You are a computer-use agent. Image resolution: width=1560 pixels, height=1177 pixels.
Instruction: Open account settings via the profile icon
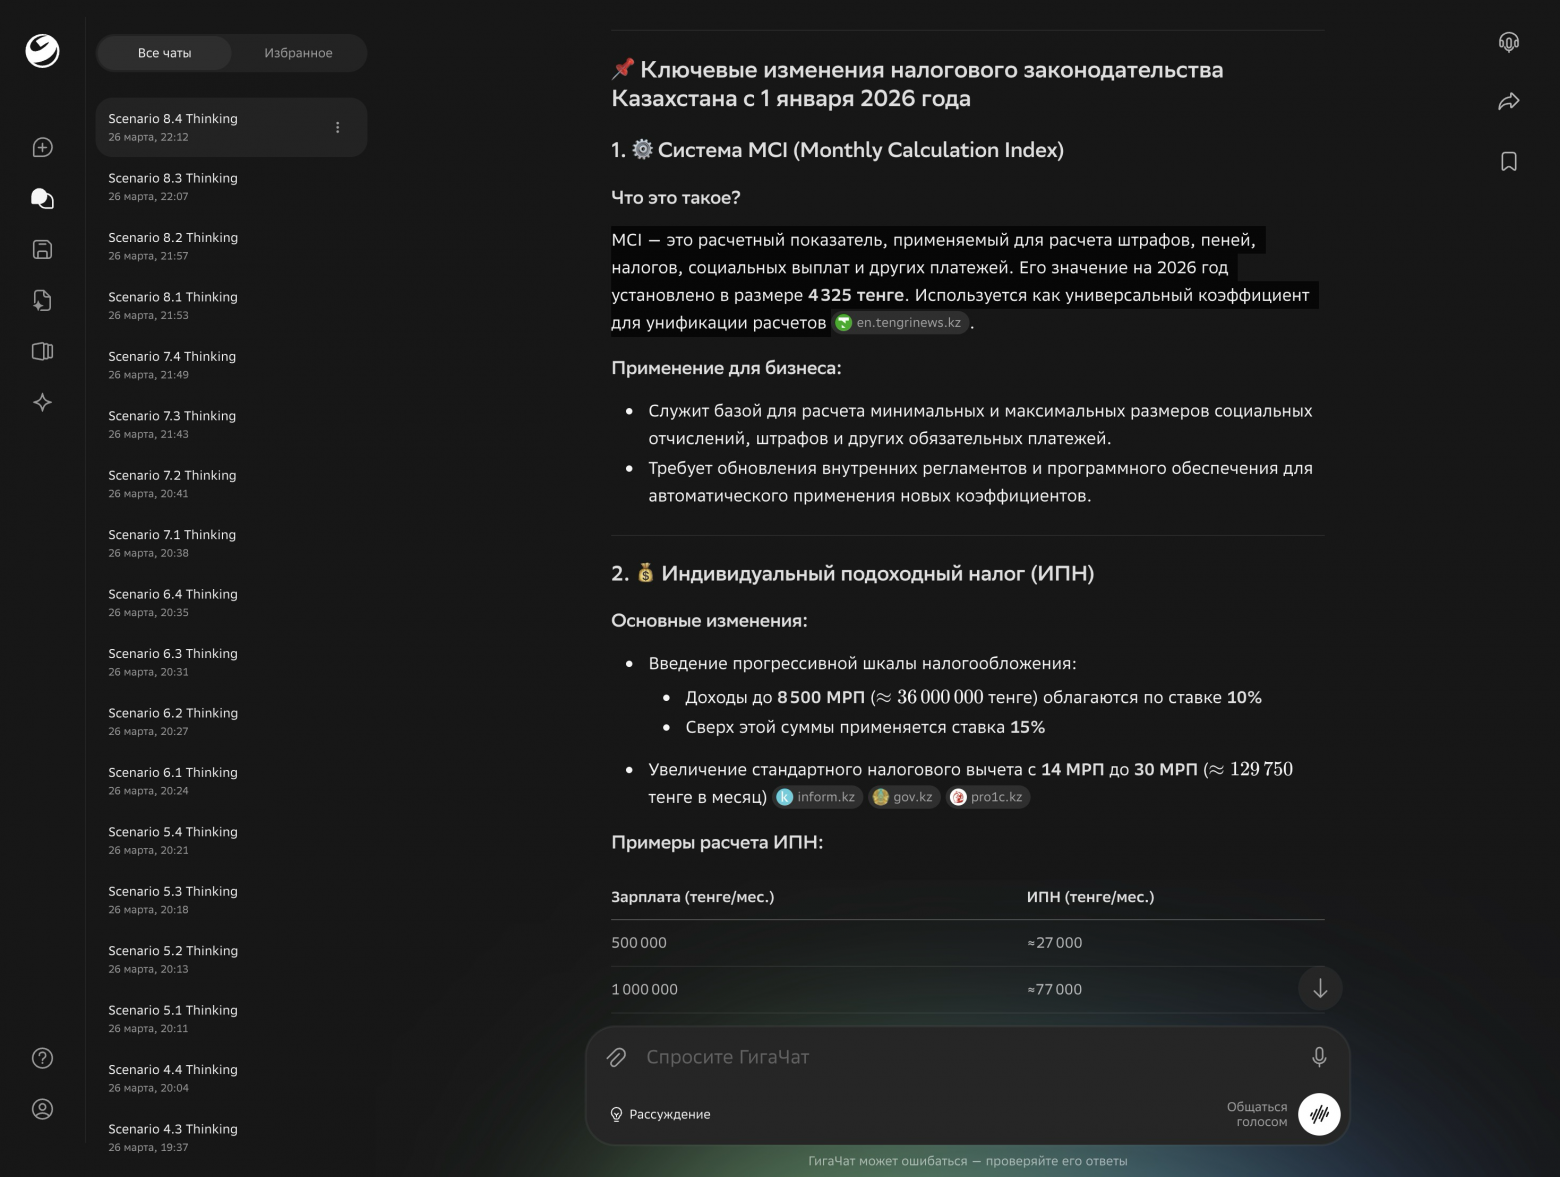pos(42,1109)
